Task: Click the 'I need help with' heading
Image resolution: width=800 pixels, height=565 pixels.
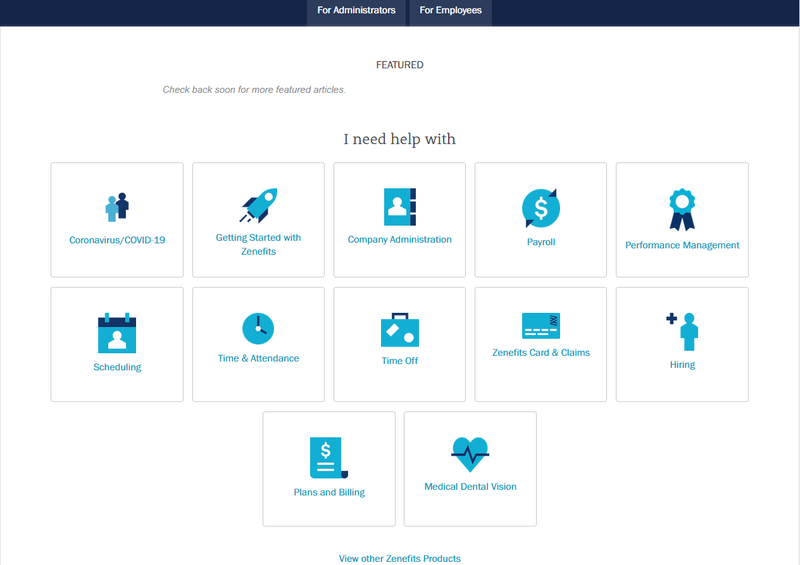Action: point(399,139)
